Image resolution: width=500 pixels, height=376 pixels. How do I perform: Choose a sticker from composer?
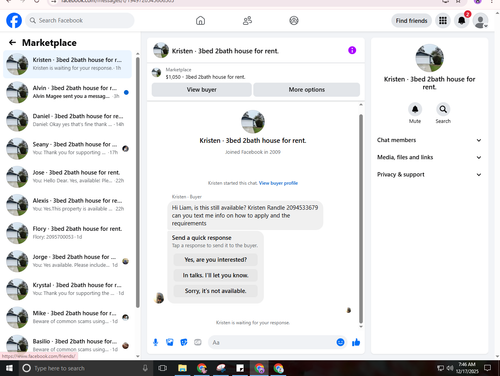(184, 342)
